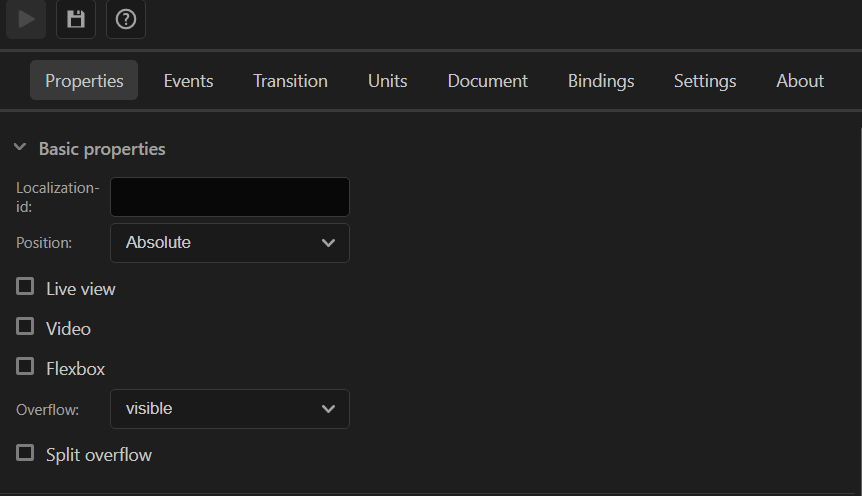Open the Transition tab
Image resolution: width=862 pixels, height=496 pixels.
290,81
